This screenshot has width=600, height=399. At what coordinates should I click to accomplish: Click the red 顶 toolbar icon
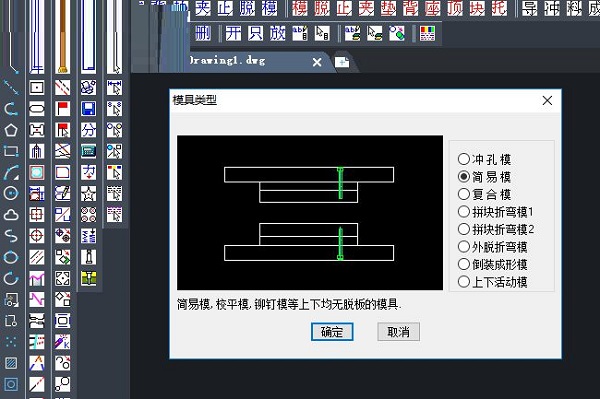455,8
